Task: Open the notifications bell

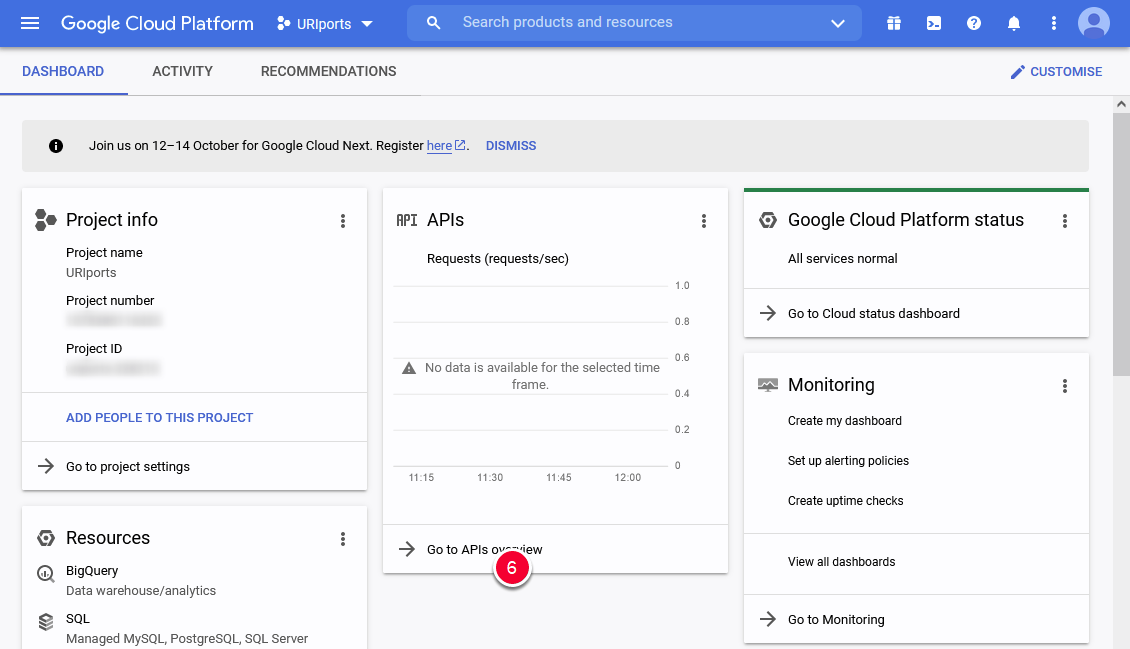Action: click(1013, 22)
